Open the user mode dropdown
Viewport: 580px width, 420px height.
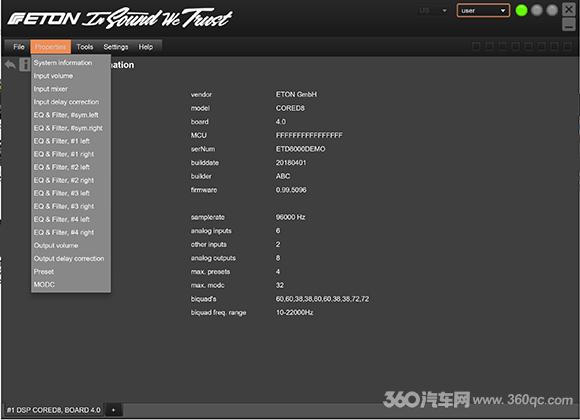tap(483, 11)
